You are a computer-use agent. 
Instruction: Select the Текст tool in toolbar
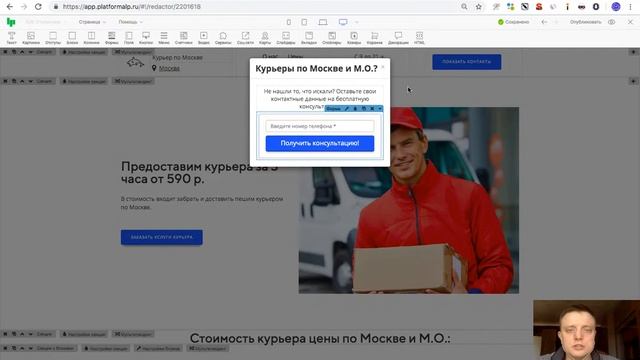tap(11, 38)
